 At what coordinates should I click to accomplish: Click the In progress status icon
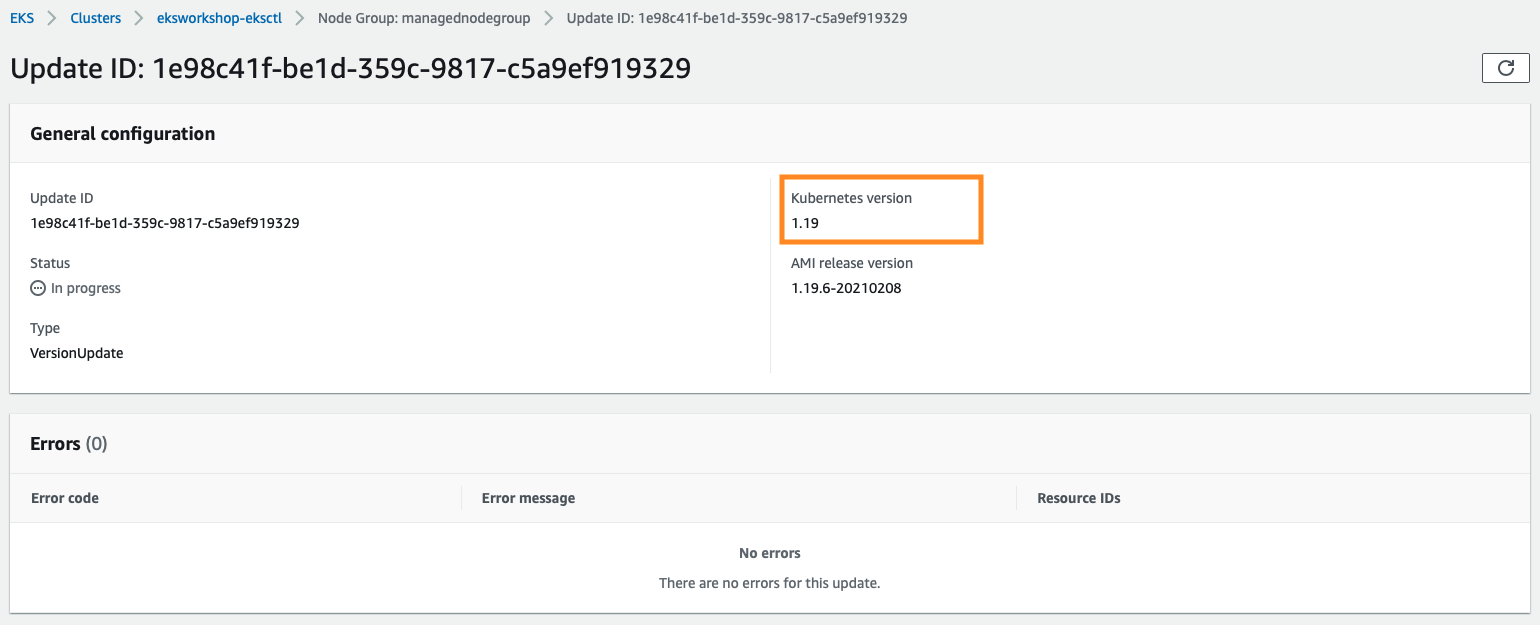(38, 288)
